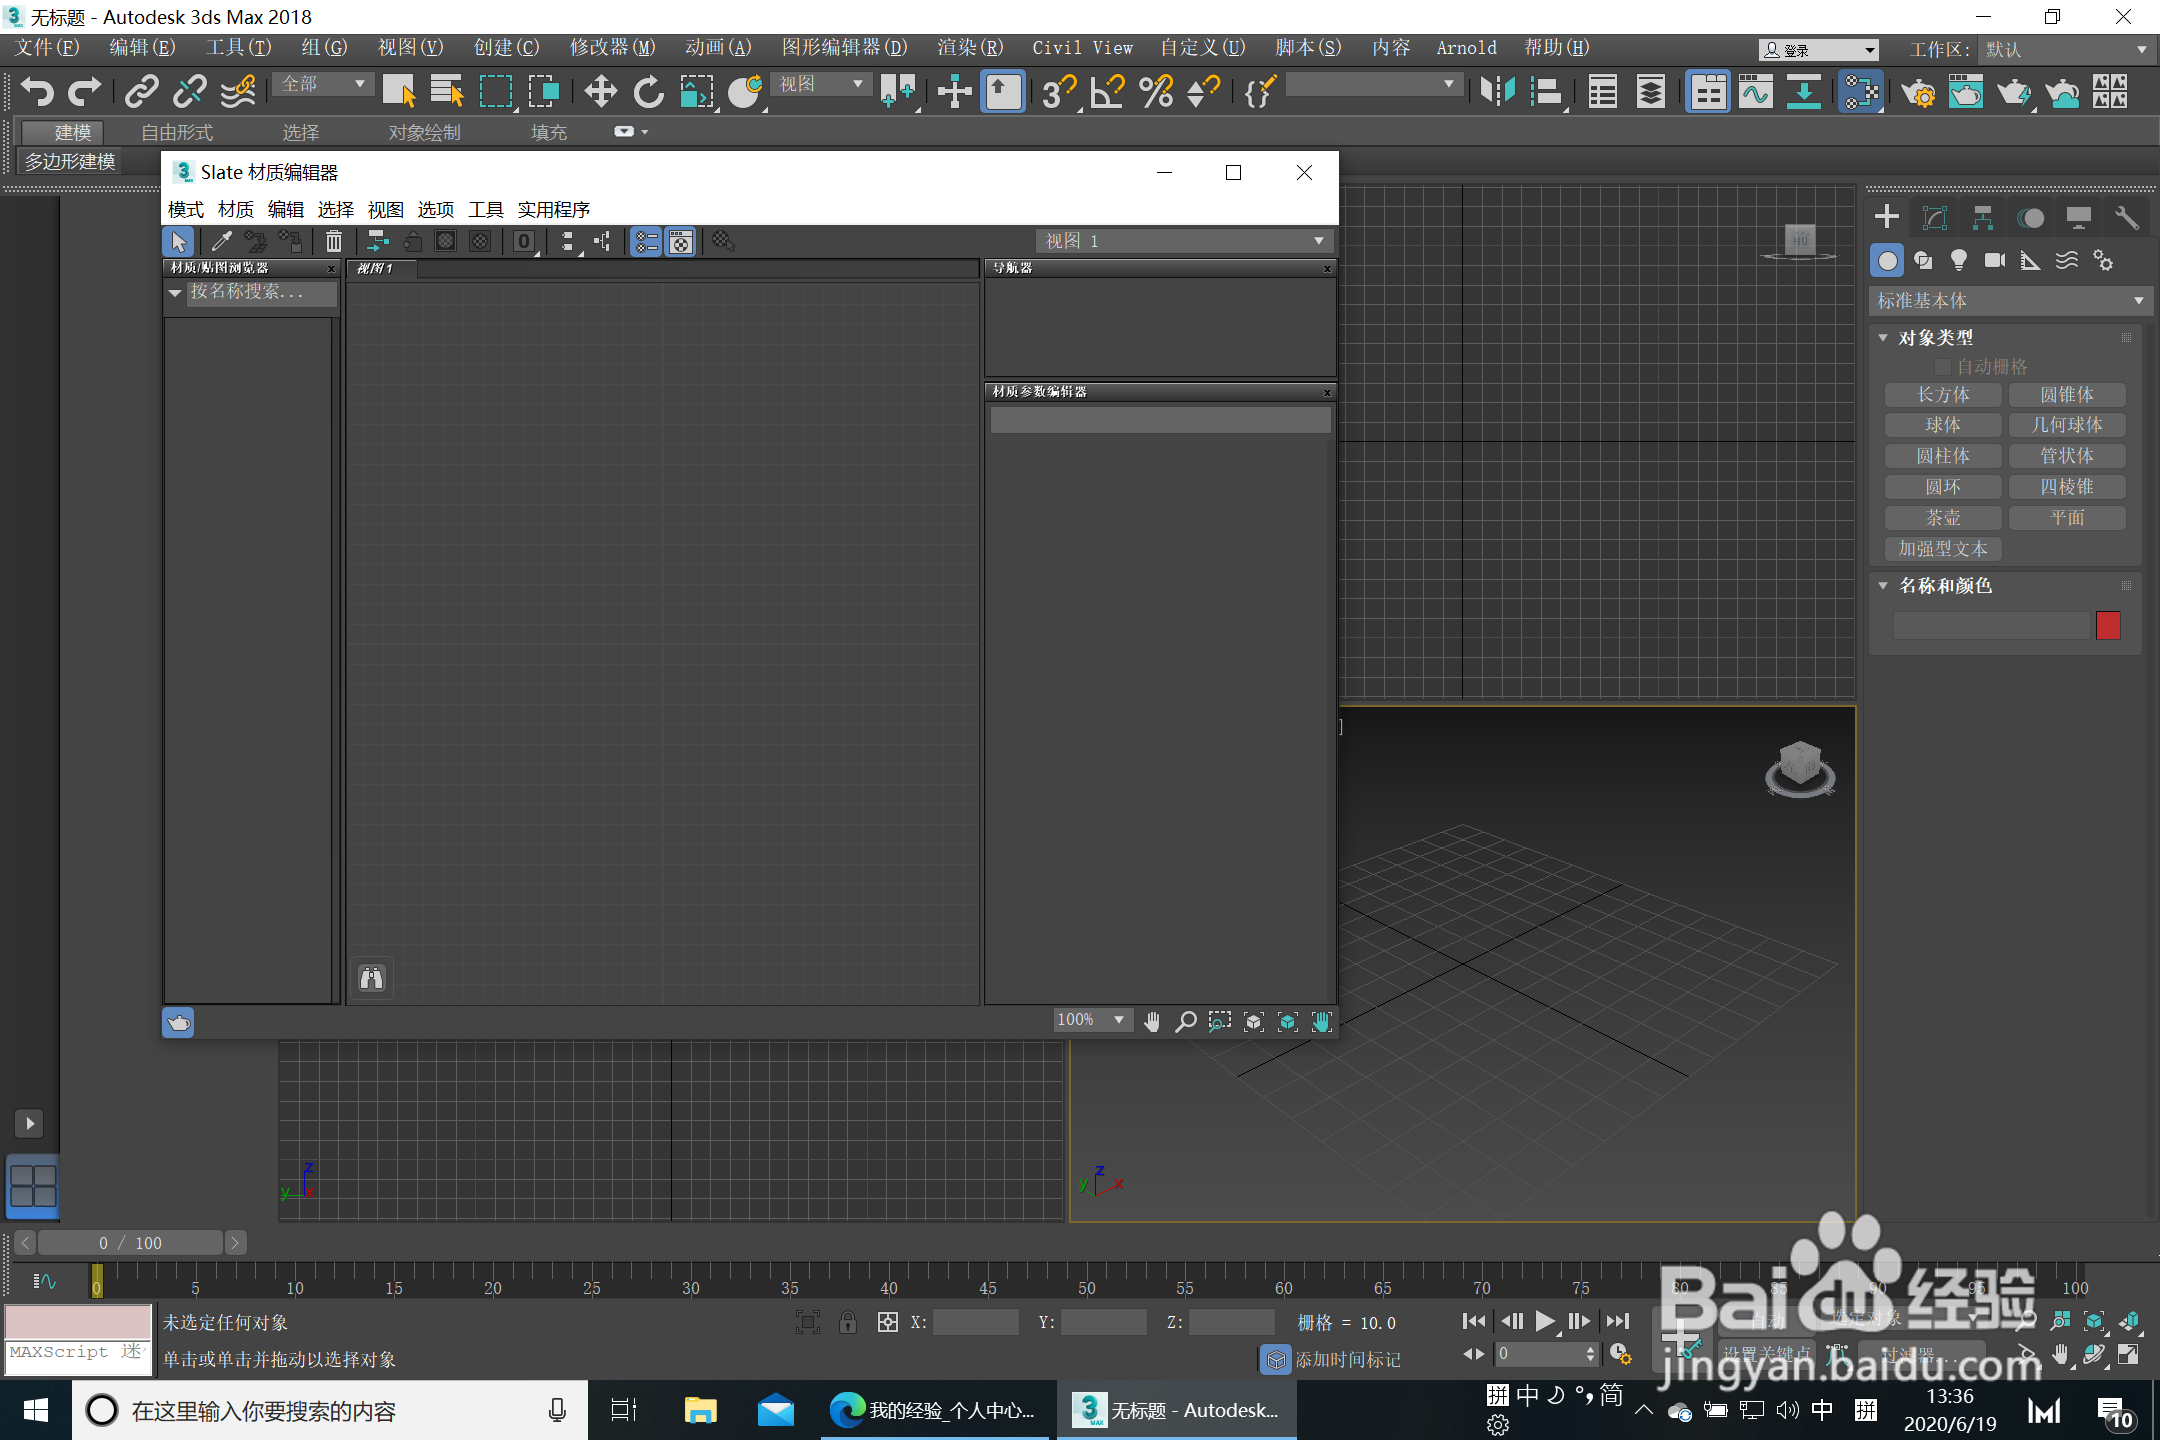Open the 渲染(R) menu in main menu bar

[970, 47]
